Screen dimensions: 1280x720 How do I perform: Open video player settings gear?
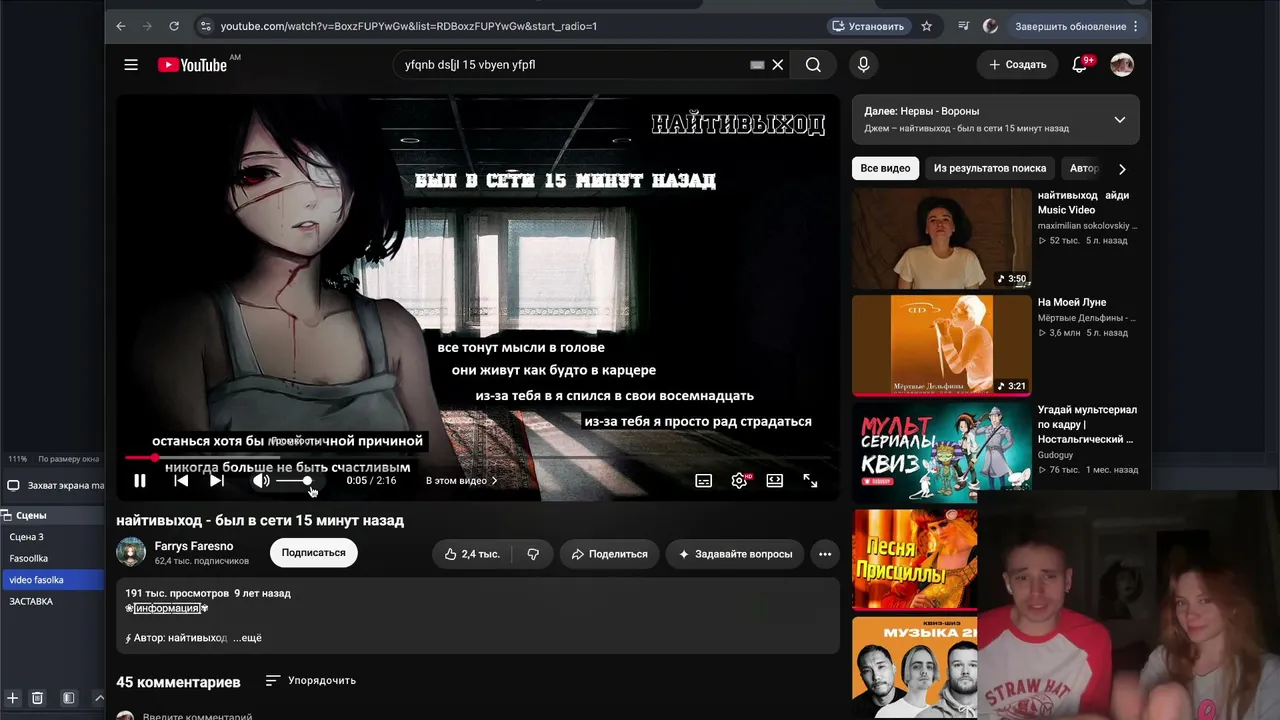(x=740, y=481)
